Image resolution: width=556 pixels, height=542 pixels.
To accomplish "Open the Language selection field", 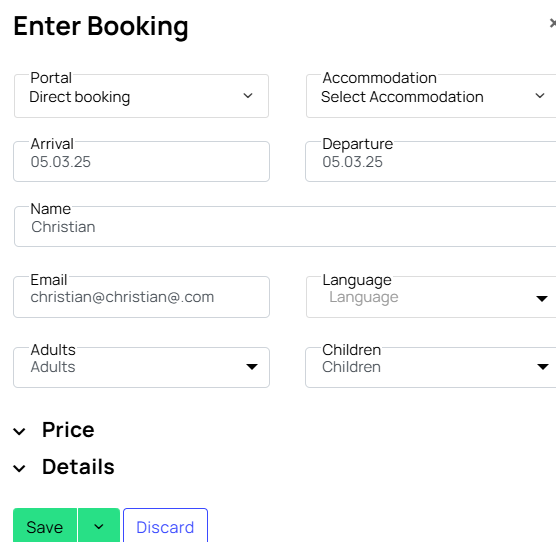I will coord(431,297).
